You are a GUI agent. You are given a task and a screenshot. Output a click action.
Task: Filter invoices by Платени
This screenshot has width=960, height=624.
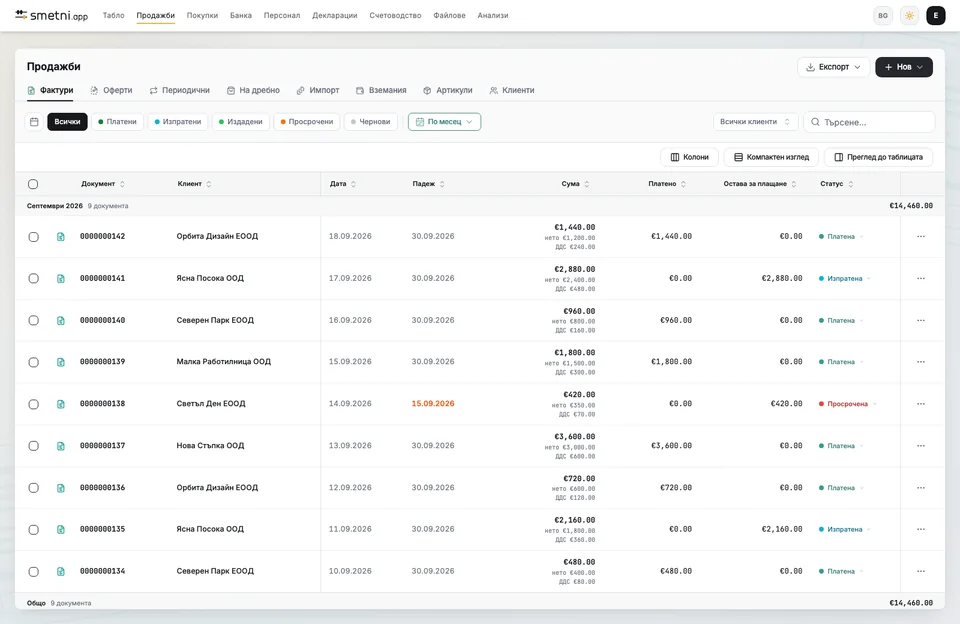[x=118, y=122]
